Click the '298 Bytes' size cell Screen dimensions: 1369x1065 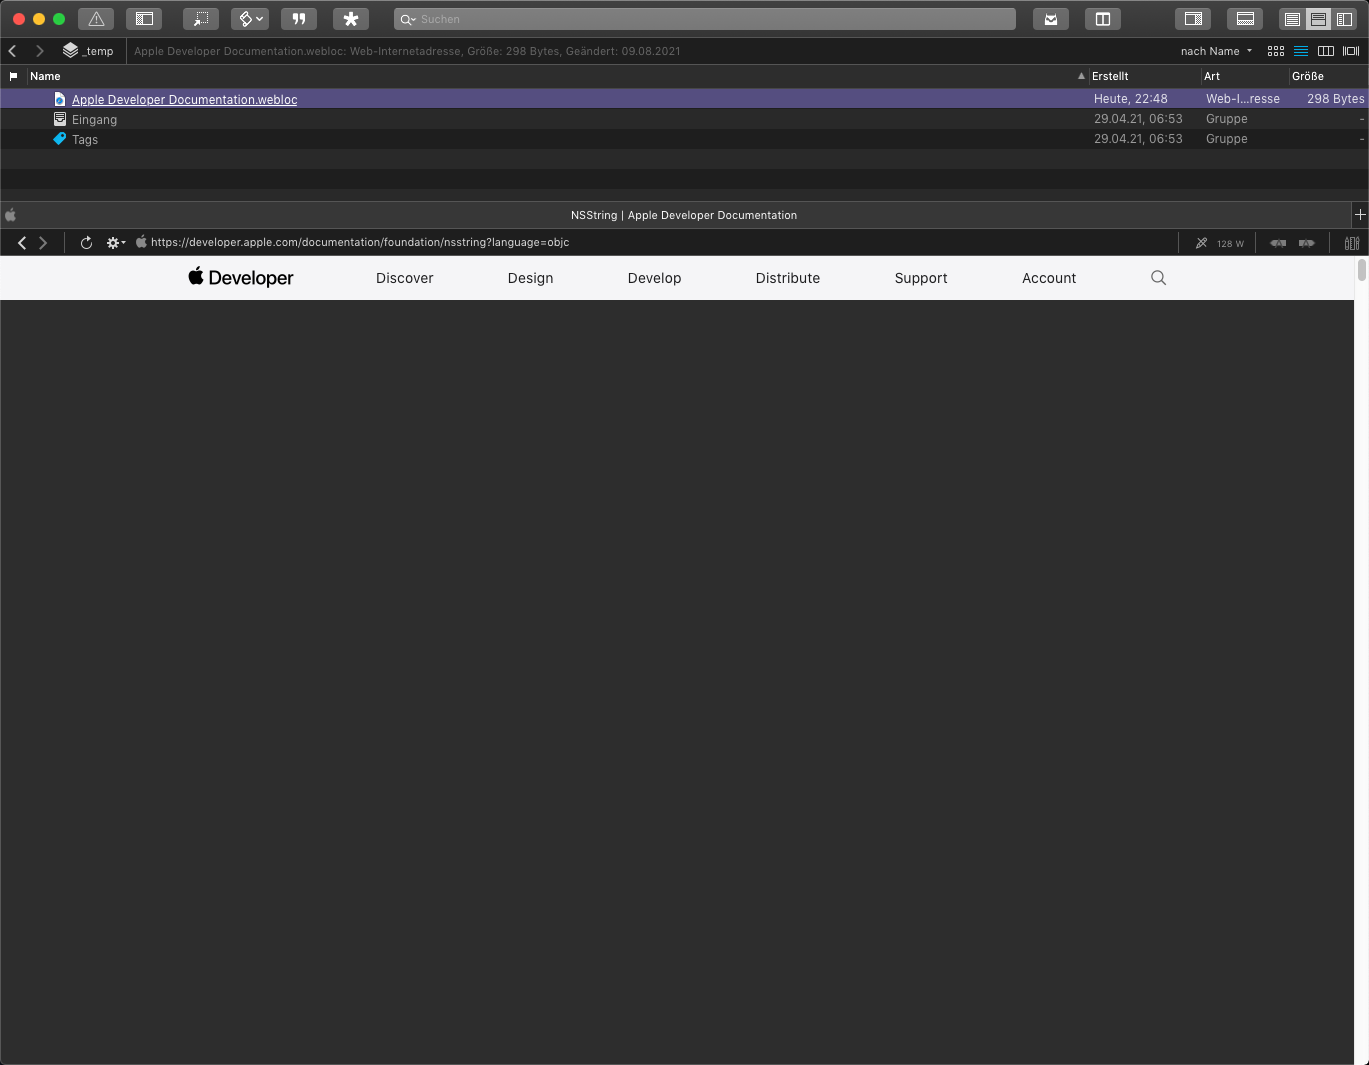click(1335, 99)
